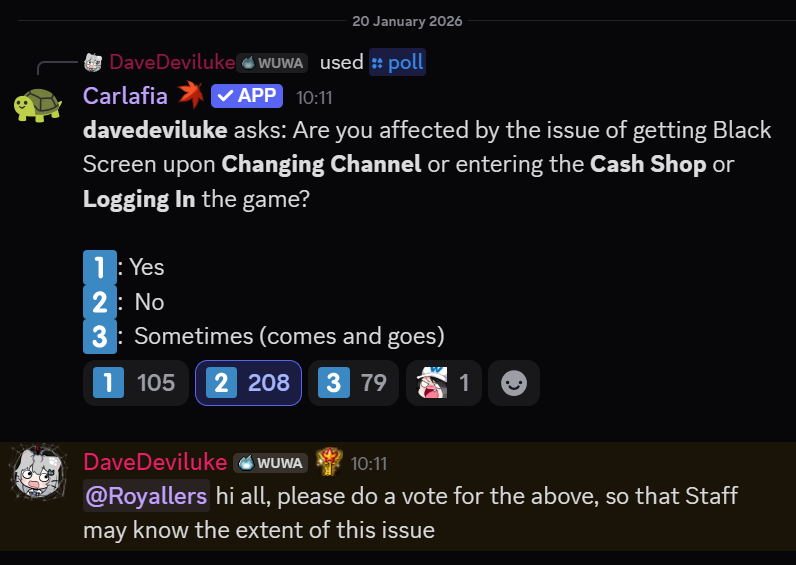Click the @Royallers role mention
This screenshot has width=796, height=565.
pos(146,496)
